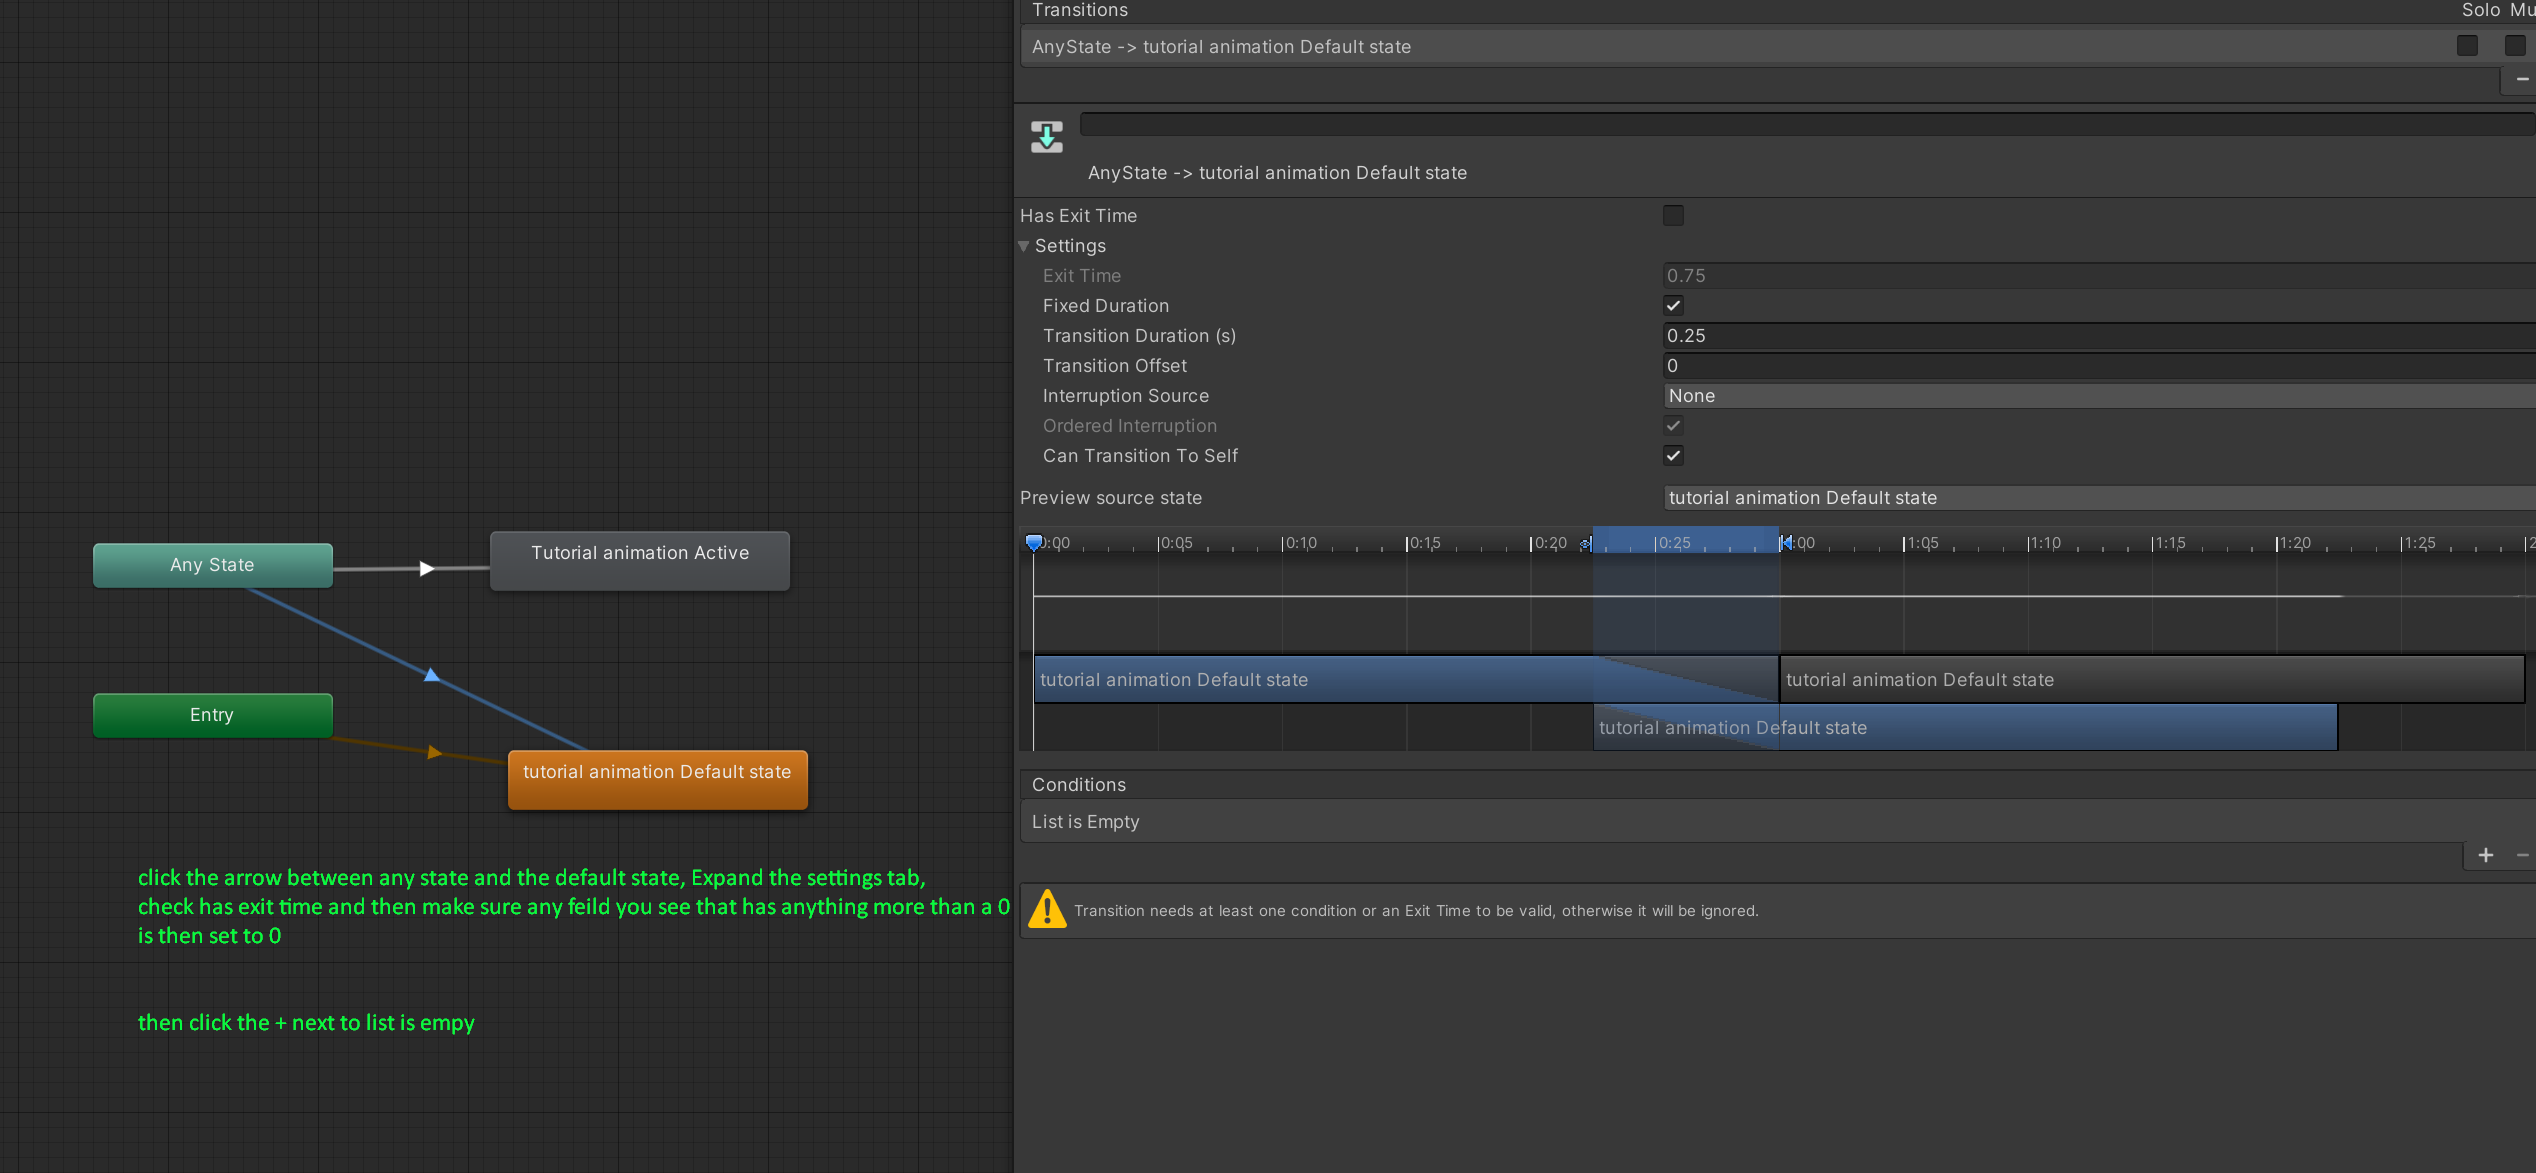Enable the Has Exit Time checkbox
This screenshot has width=2536, height=1173.
pos(1673,215)
